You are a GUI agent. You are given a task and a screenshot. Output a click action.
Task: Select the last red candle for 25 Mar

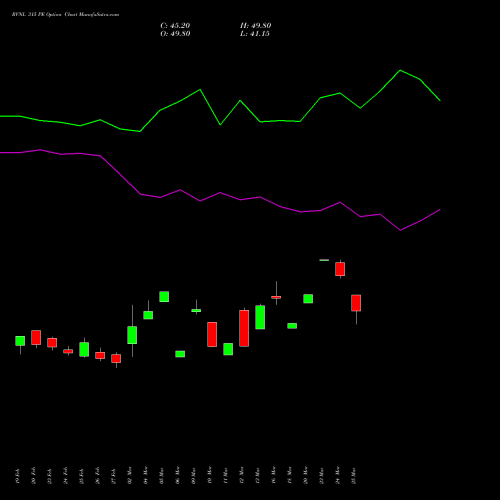click(x=356, y=303)
